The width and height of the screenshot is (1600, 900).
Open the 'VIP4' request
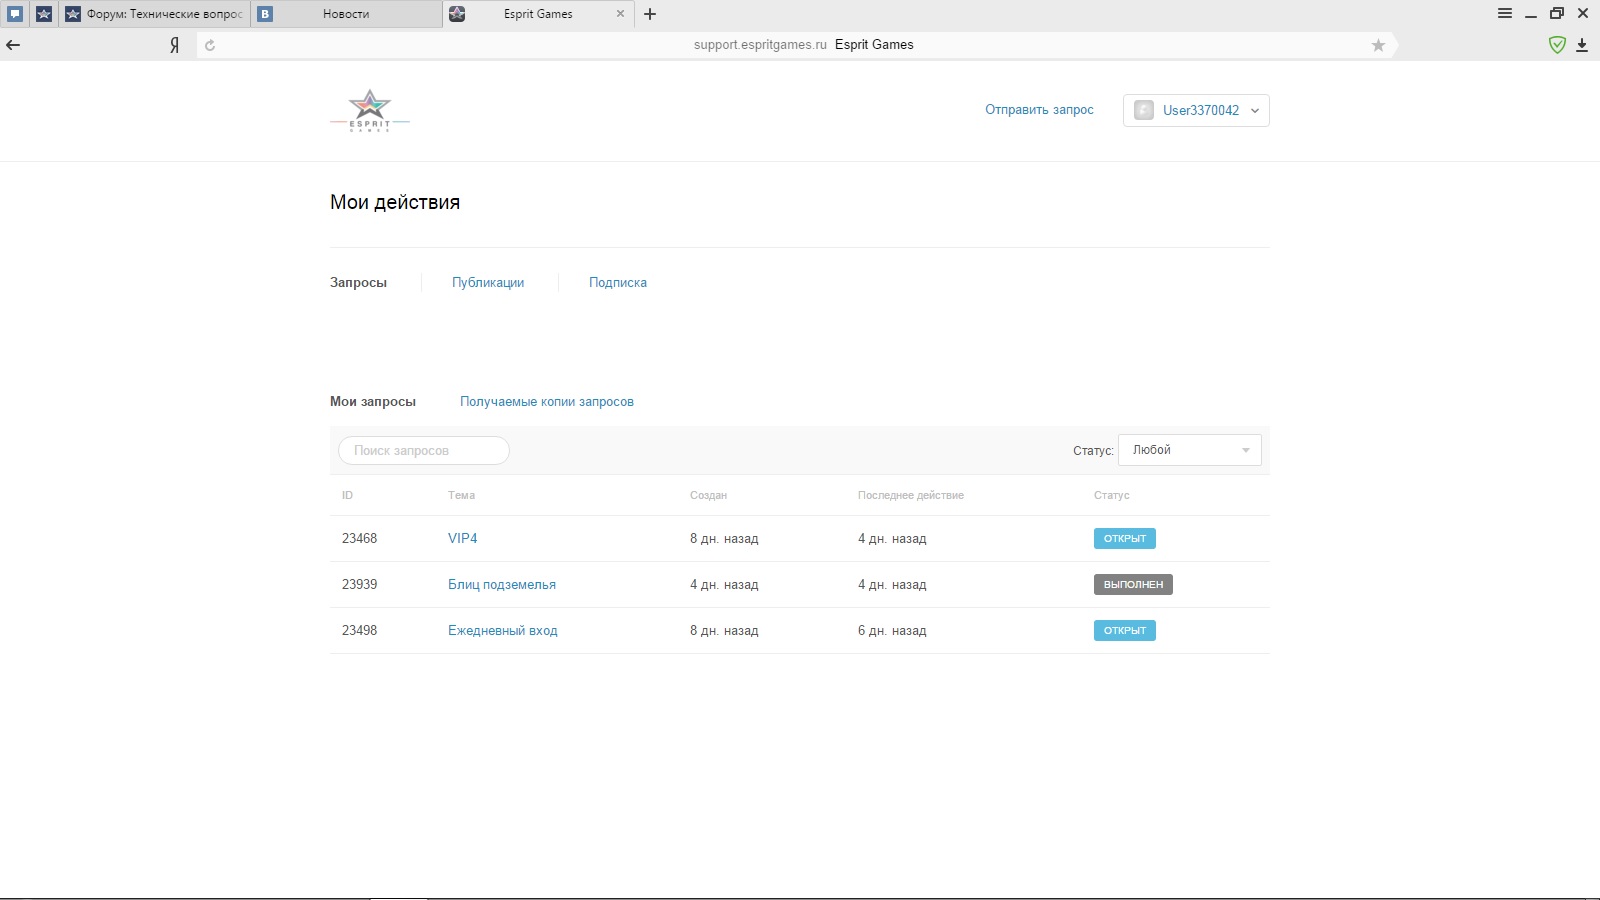462,539
